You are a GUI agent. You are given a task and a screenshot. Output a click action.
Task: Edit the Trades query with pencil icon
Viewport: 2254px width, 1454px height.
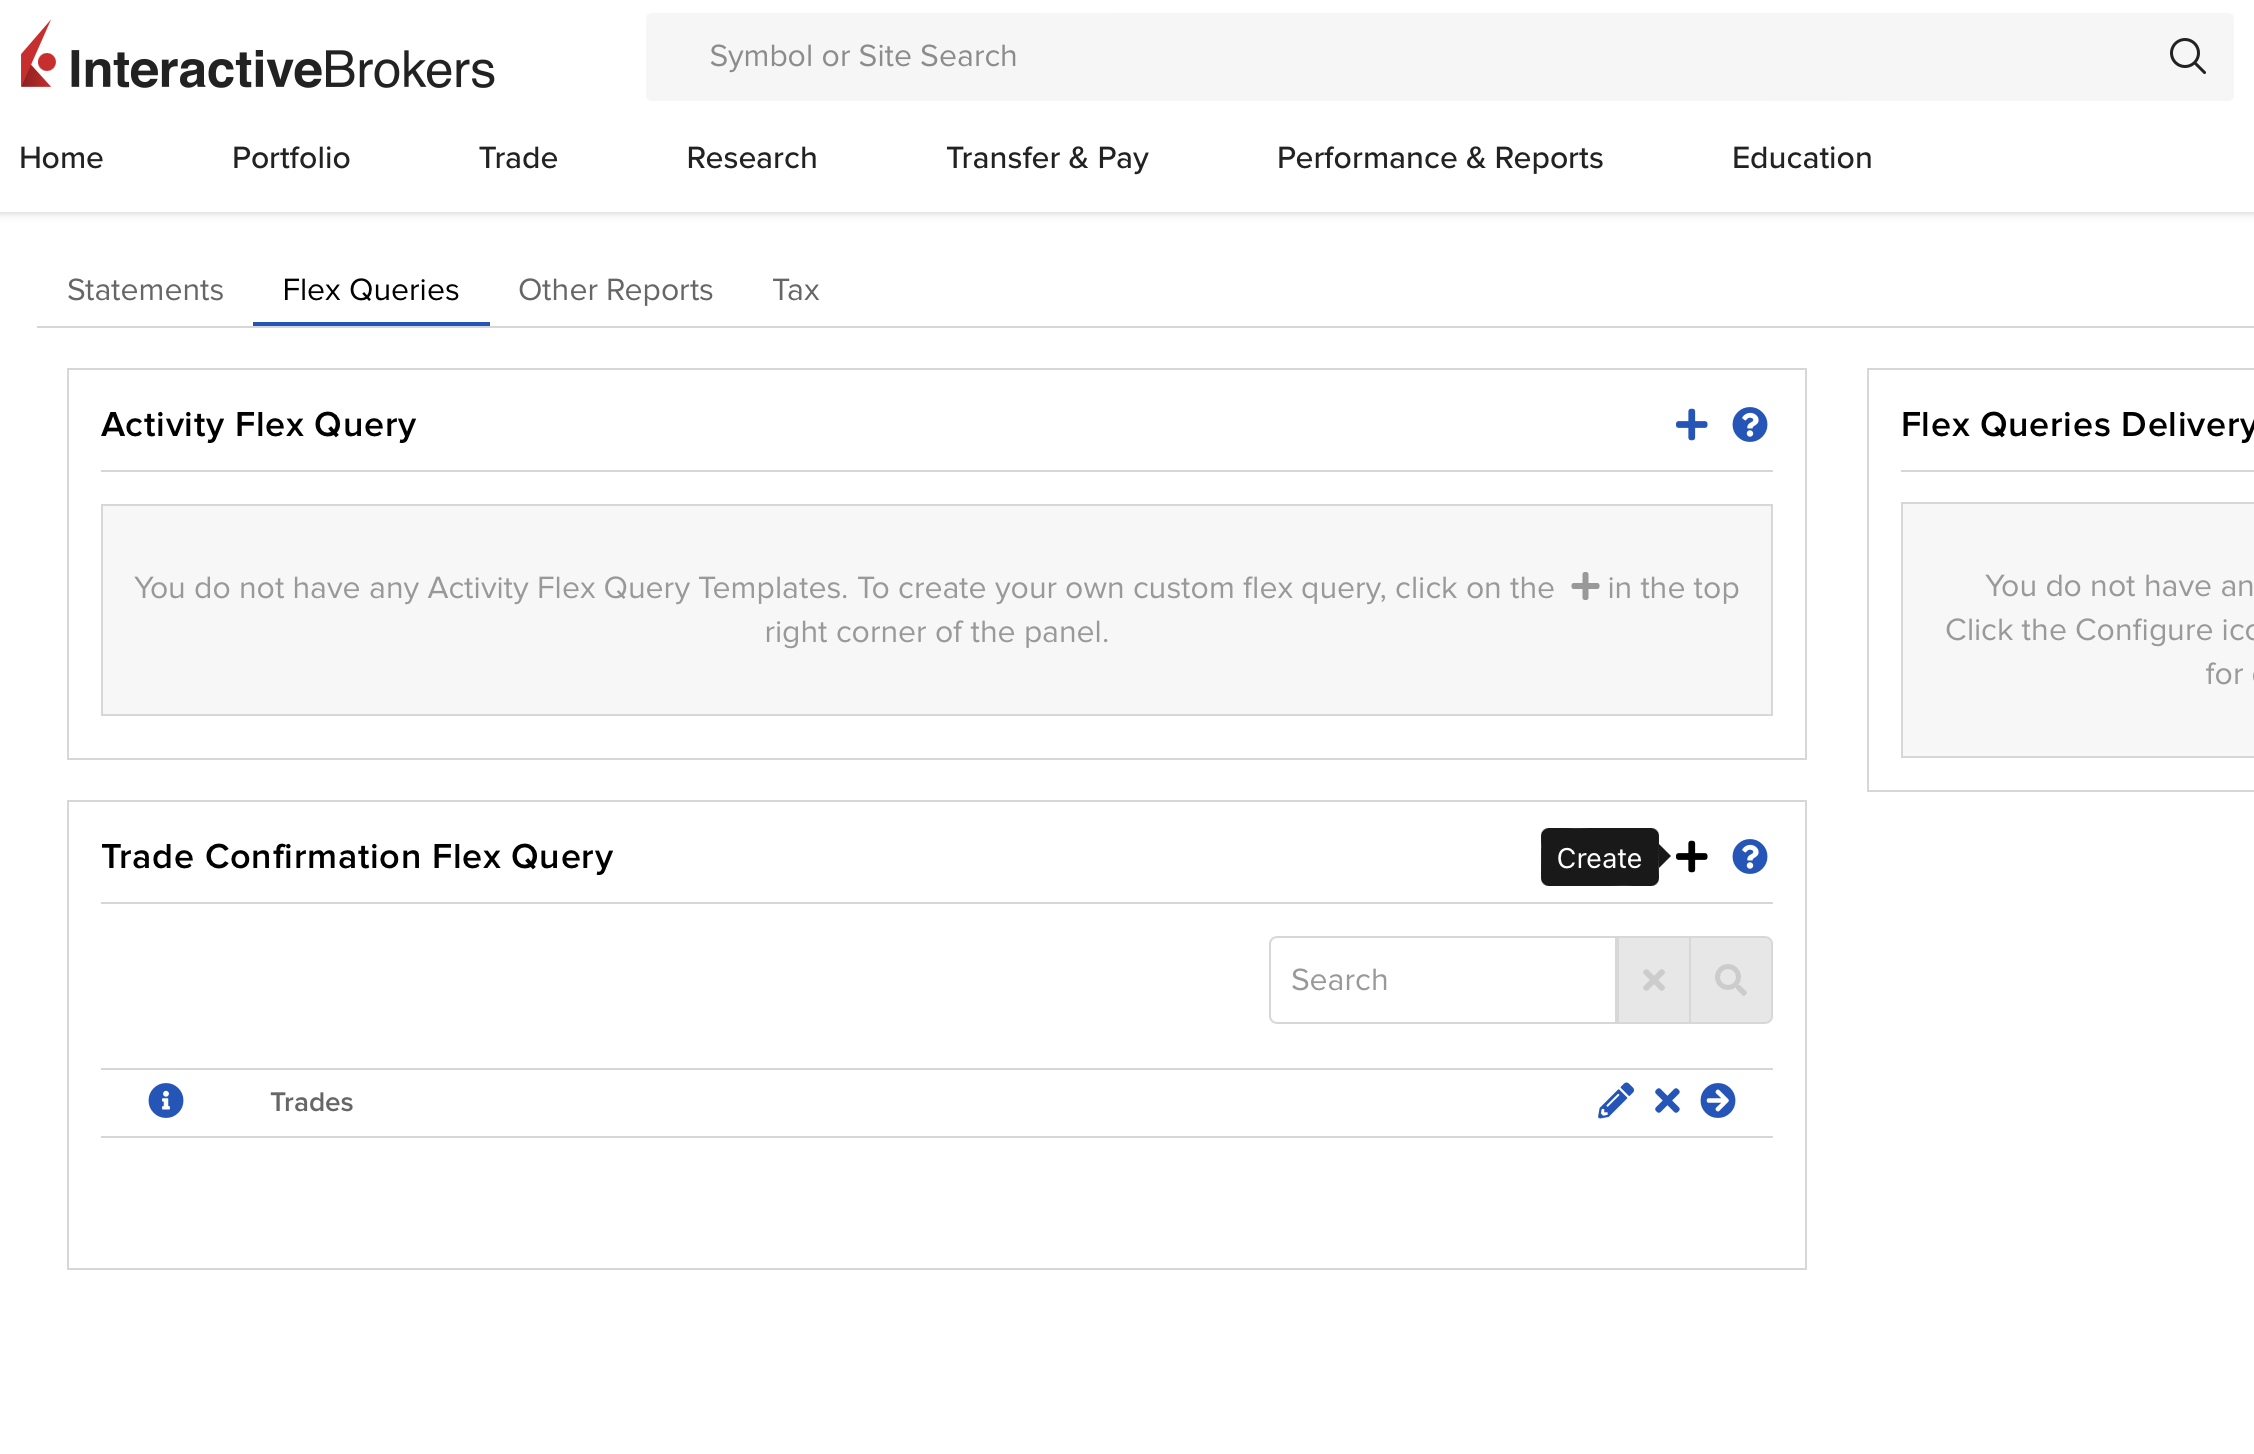point(1615,1101)
